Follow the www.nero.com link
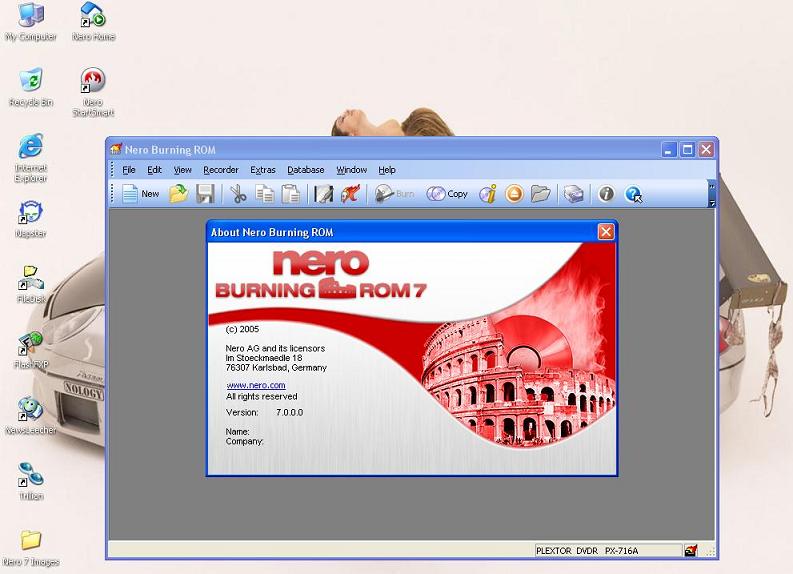Image resolution: width=793 pixels, height=574 pixels. coord(256,385)
